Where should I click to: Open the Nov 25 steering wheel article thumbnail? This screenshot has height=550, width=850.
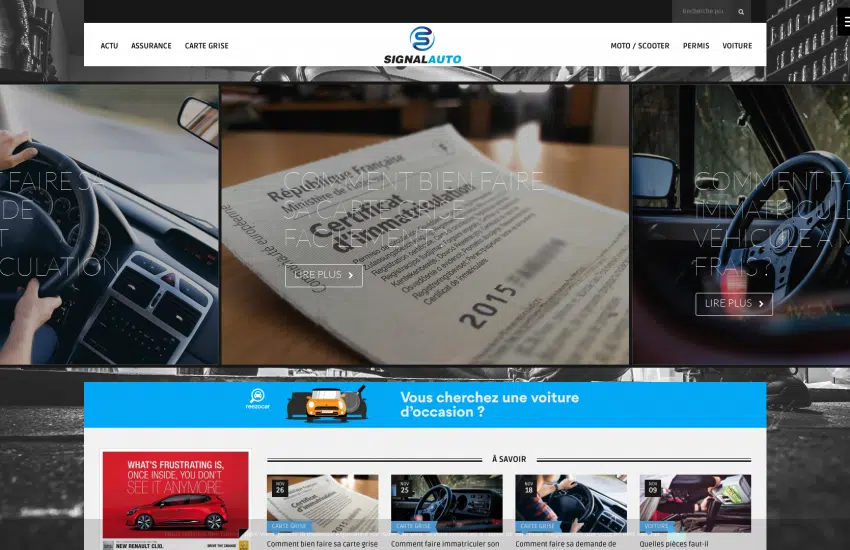tap(446, 500)
